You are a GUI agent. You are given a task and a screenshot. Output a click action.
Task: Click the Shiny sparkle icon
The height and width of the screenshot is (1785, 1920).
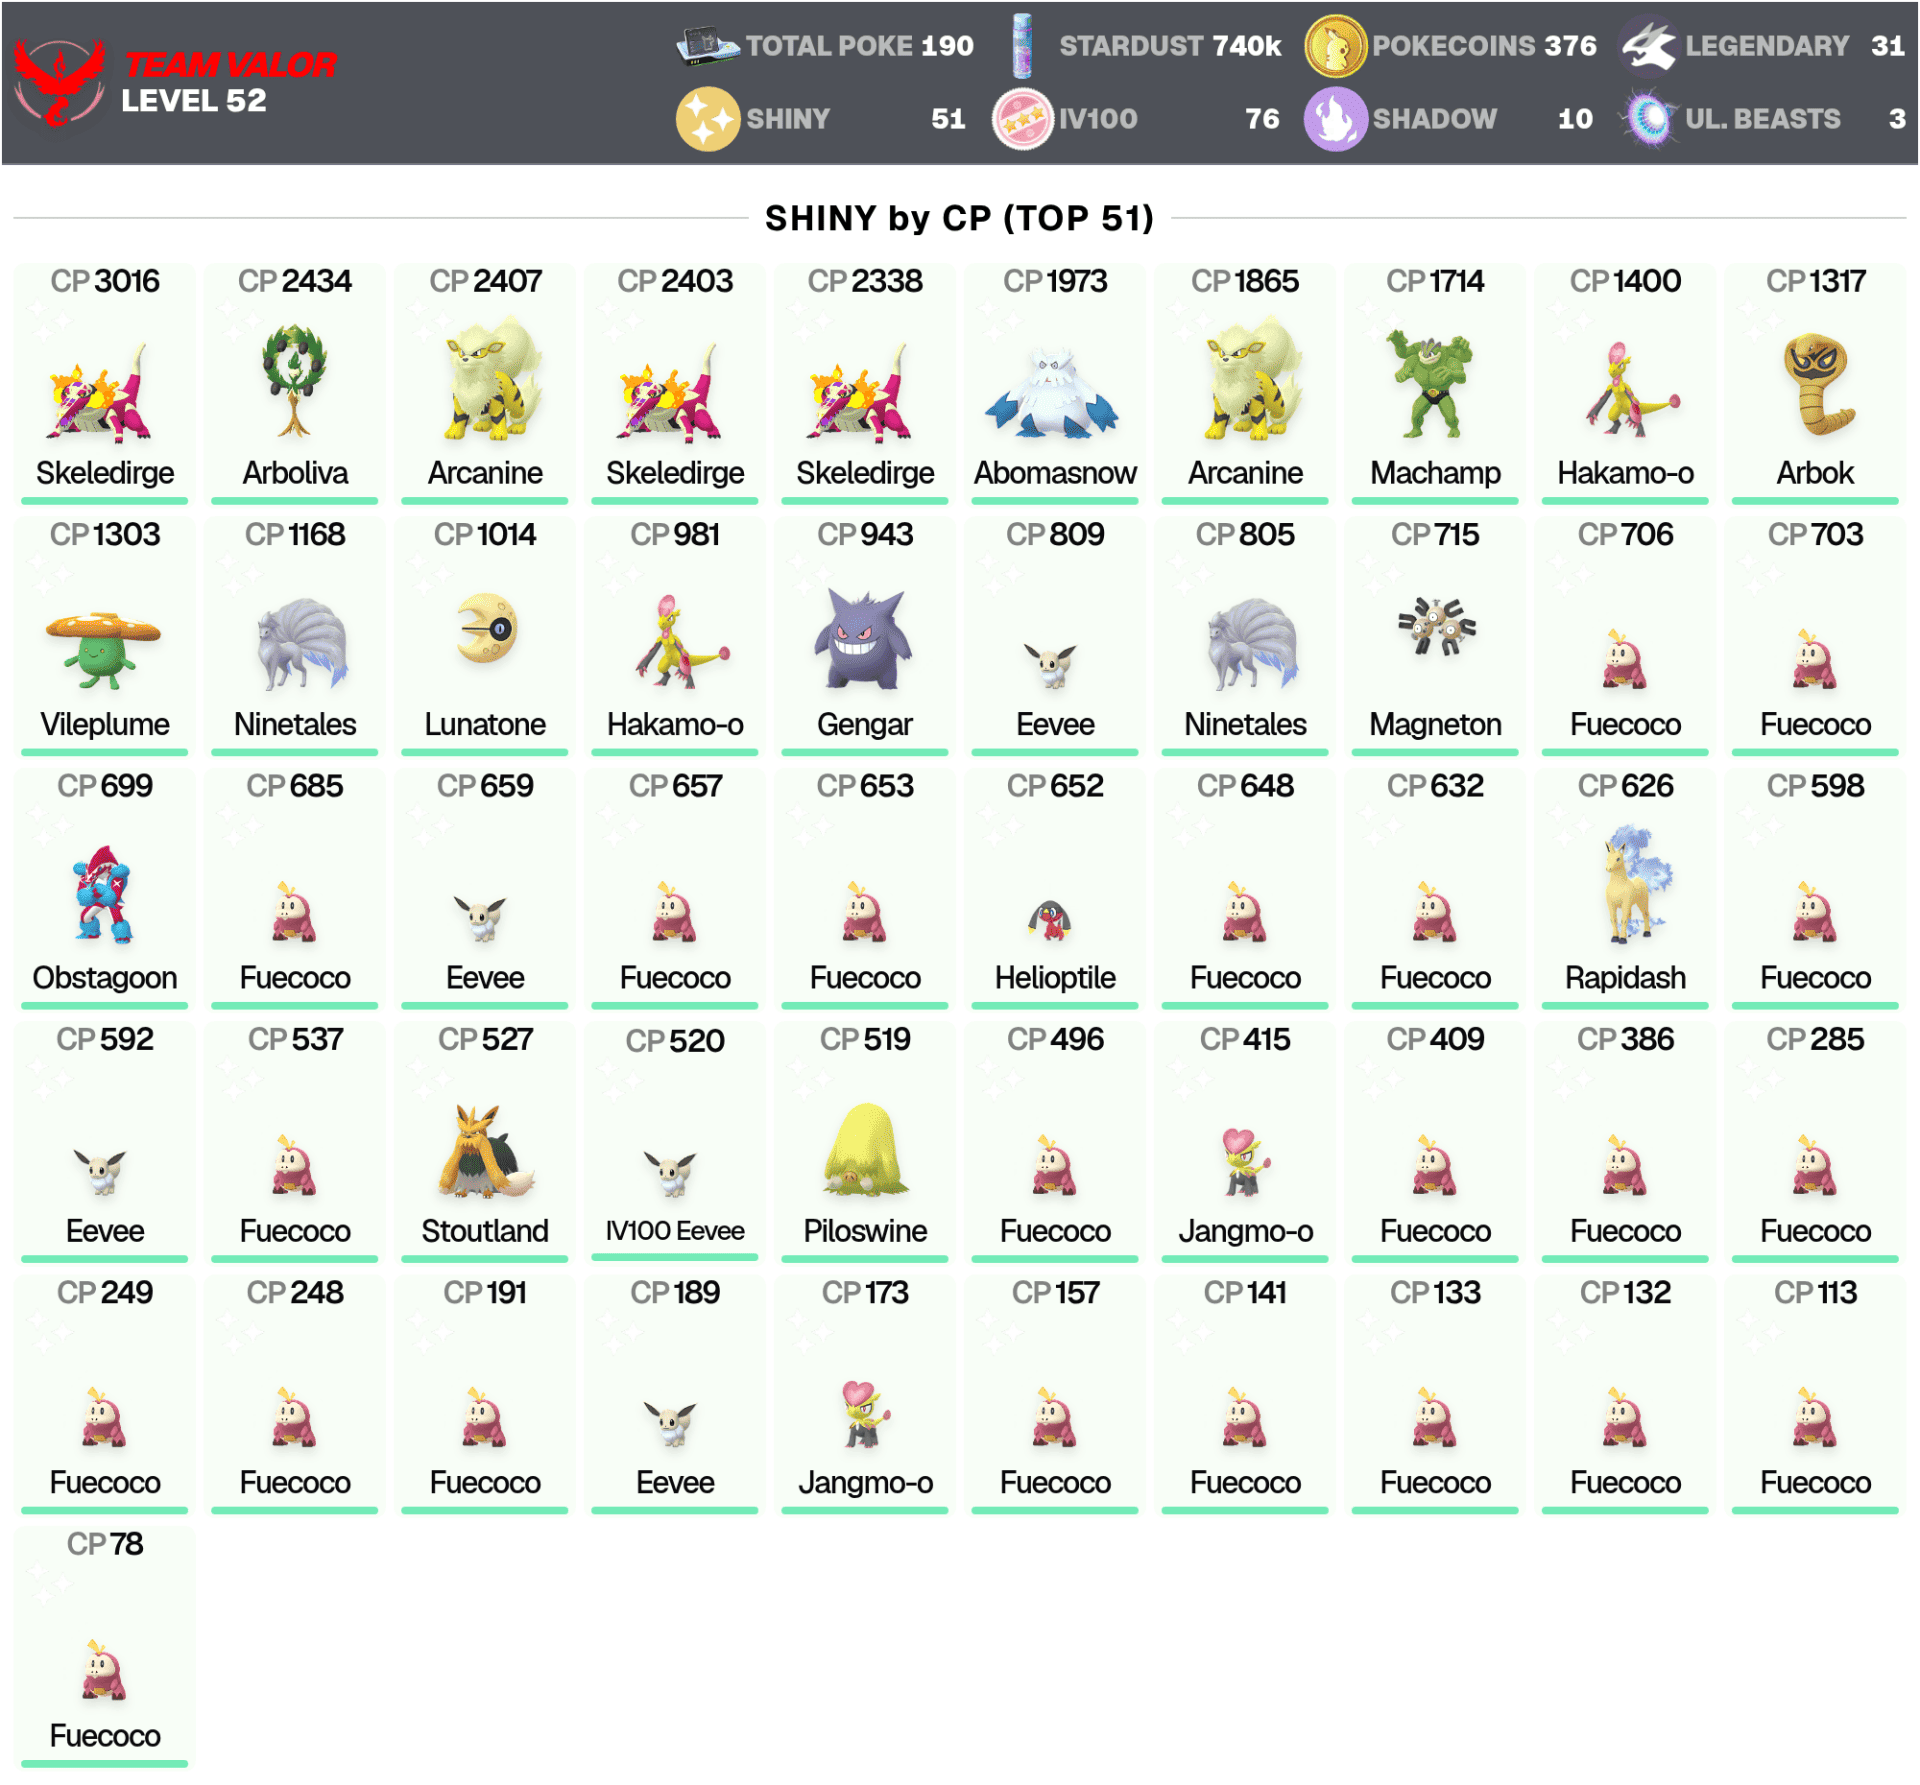708,119
